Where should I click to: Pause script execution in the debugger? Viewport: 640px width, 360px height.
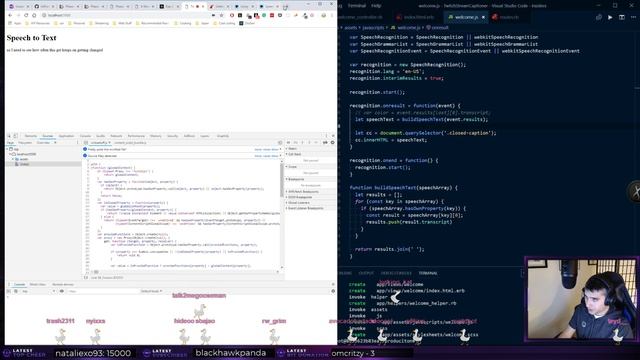click(288, 142)
